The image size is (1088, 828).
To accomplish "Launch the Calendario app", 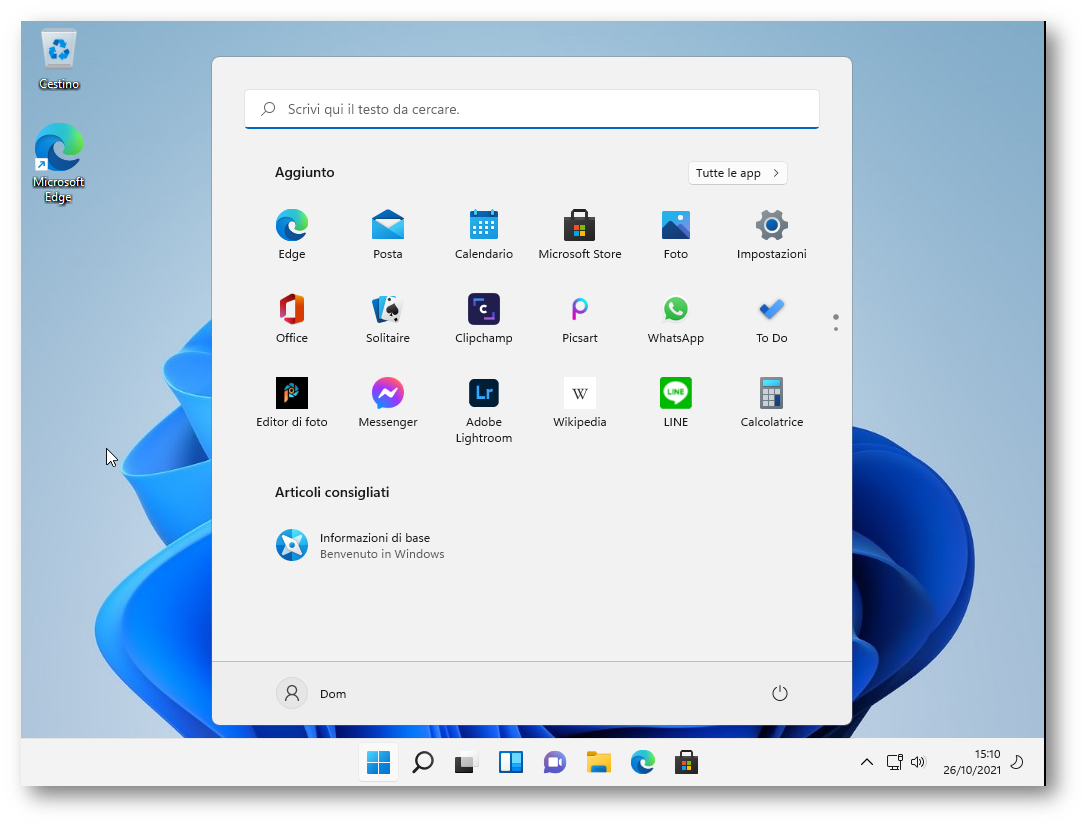I will 484,235.
